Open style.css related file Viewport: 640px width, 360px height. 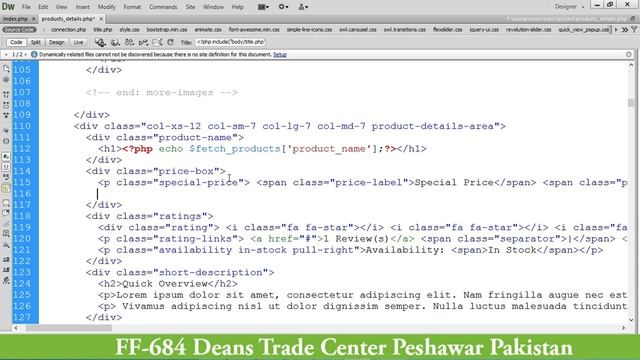point(129,29)
